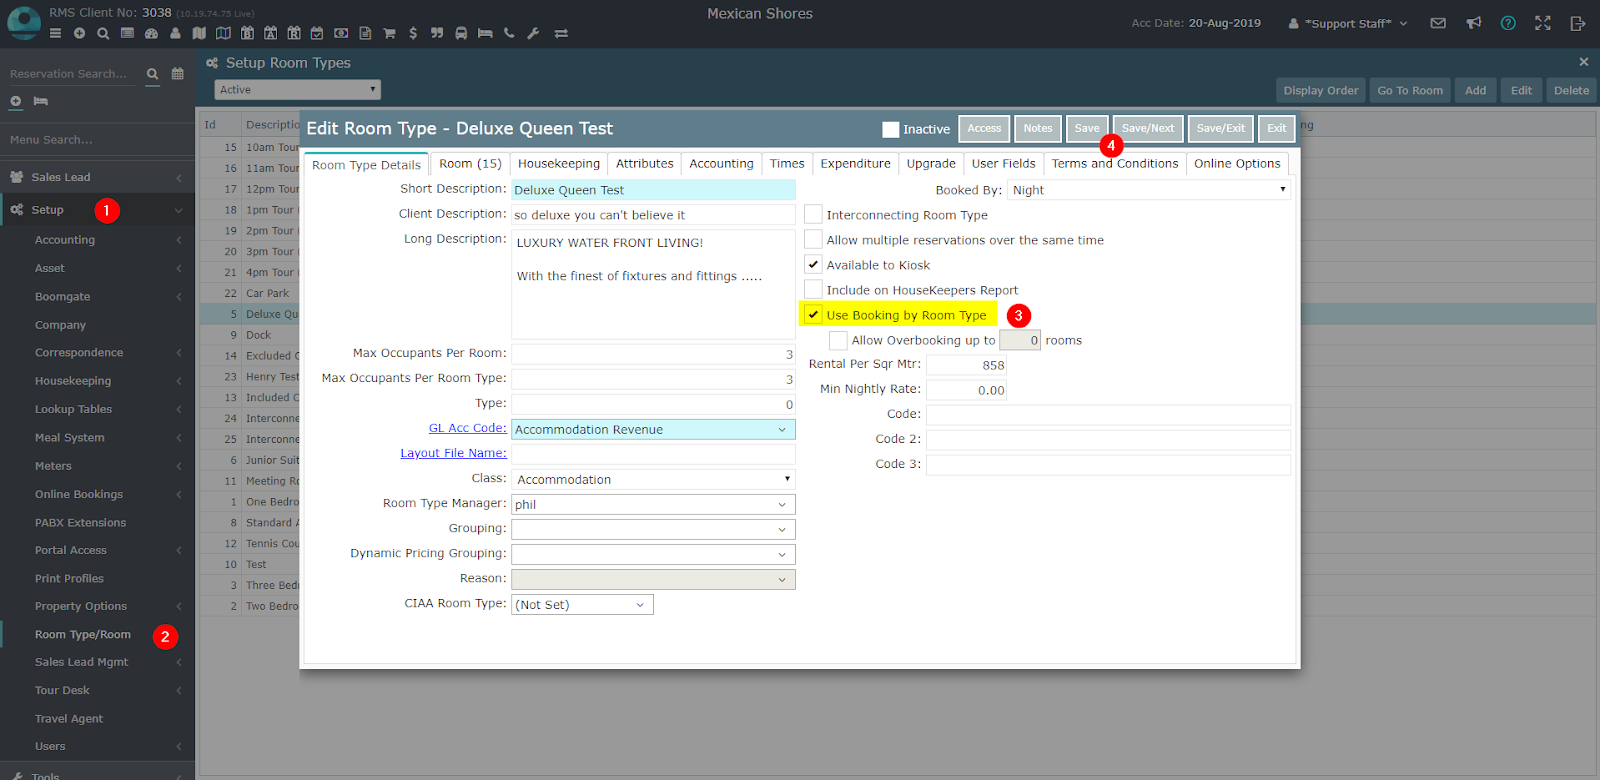Open the calendar R icon
This screenshot has width=1600, height=780.
(294, 33)
